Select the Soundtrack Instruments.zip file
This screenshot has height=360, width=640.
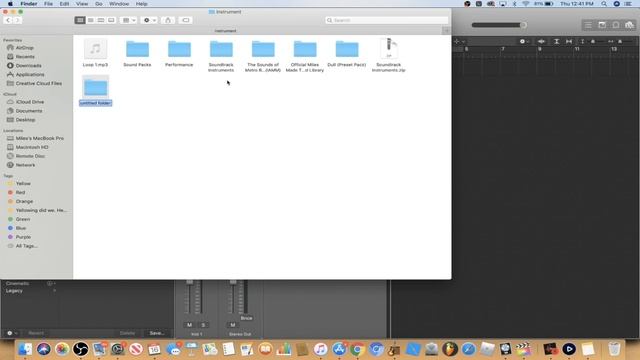coord(389,56)
